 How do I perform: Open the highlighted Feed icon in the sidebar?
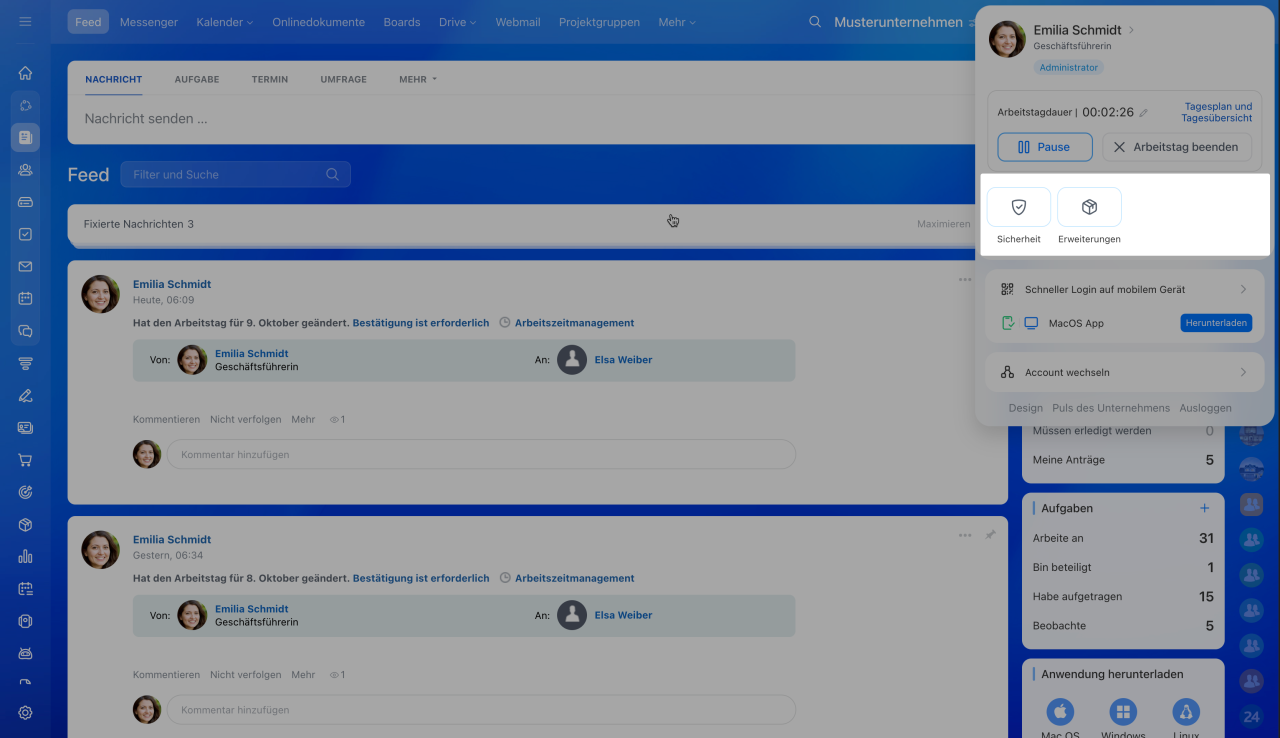pyautogui.click(x=25, y=137)
